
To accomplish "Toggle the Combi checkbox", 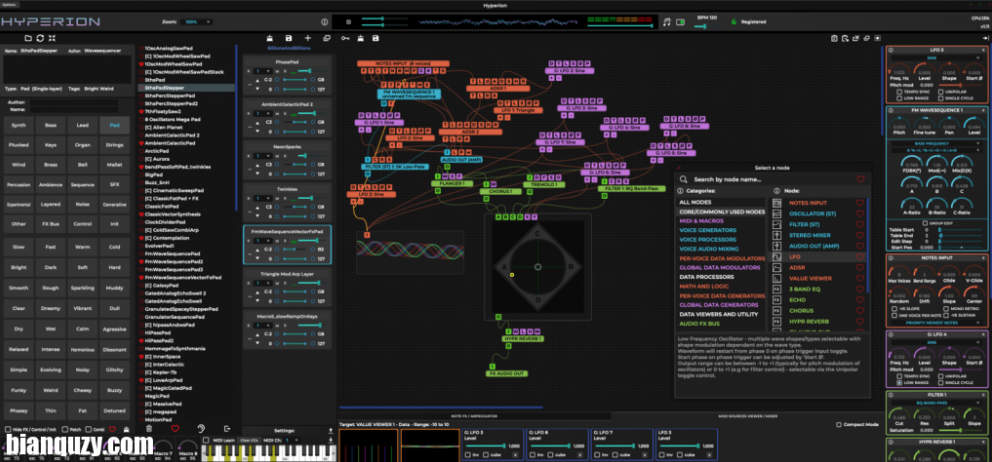I will (89, 429).
